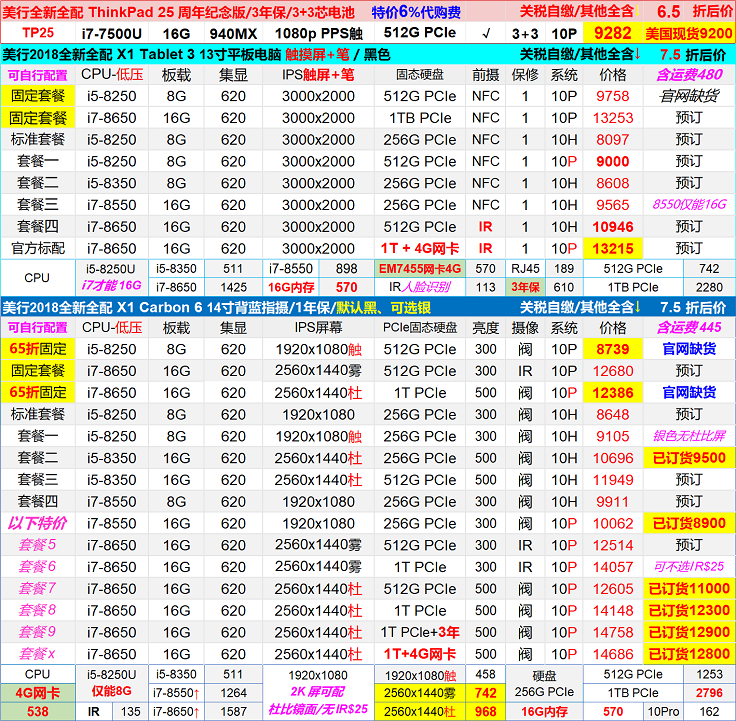Click the "含运费445" header cell
Image resolution: width=736 pixels, height=721 pixels.
(x=689, y=327)
